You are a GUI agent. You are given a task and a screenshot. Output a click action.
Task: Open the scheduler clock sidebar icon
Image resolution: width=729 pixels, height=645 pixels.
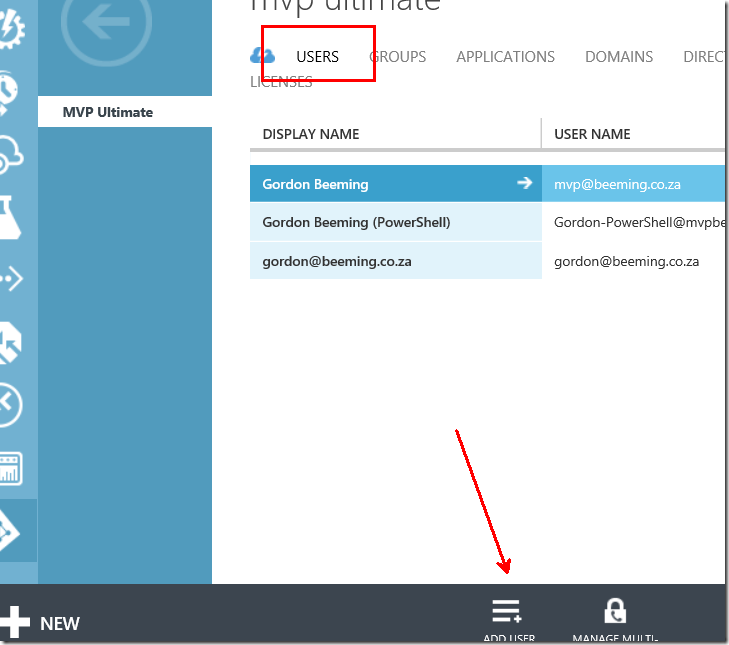(x=8, y=92)
